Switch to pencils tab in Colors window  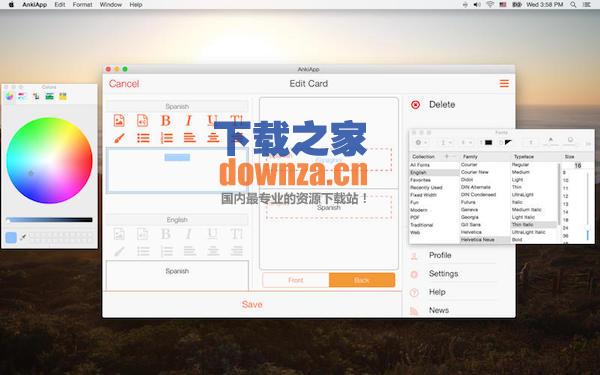63,96
